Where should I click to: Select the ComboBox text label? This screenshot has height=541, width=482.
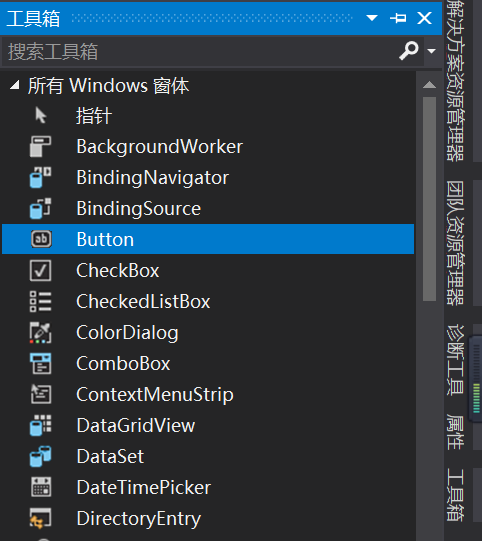(x=123, y=364)
